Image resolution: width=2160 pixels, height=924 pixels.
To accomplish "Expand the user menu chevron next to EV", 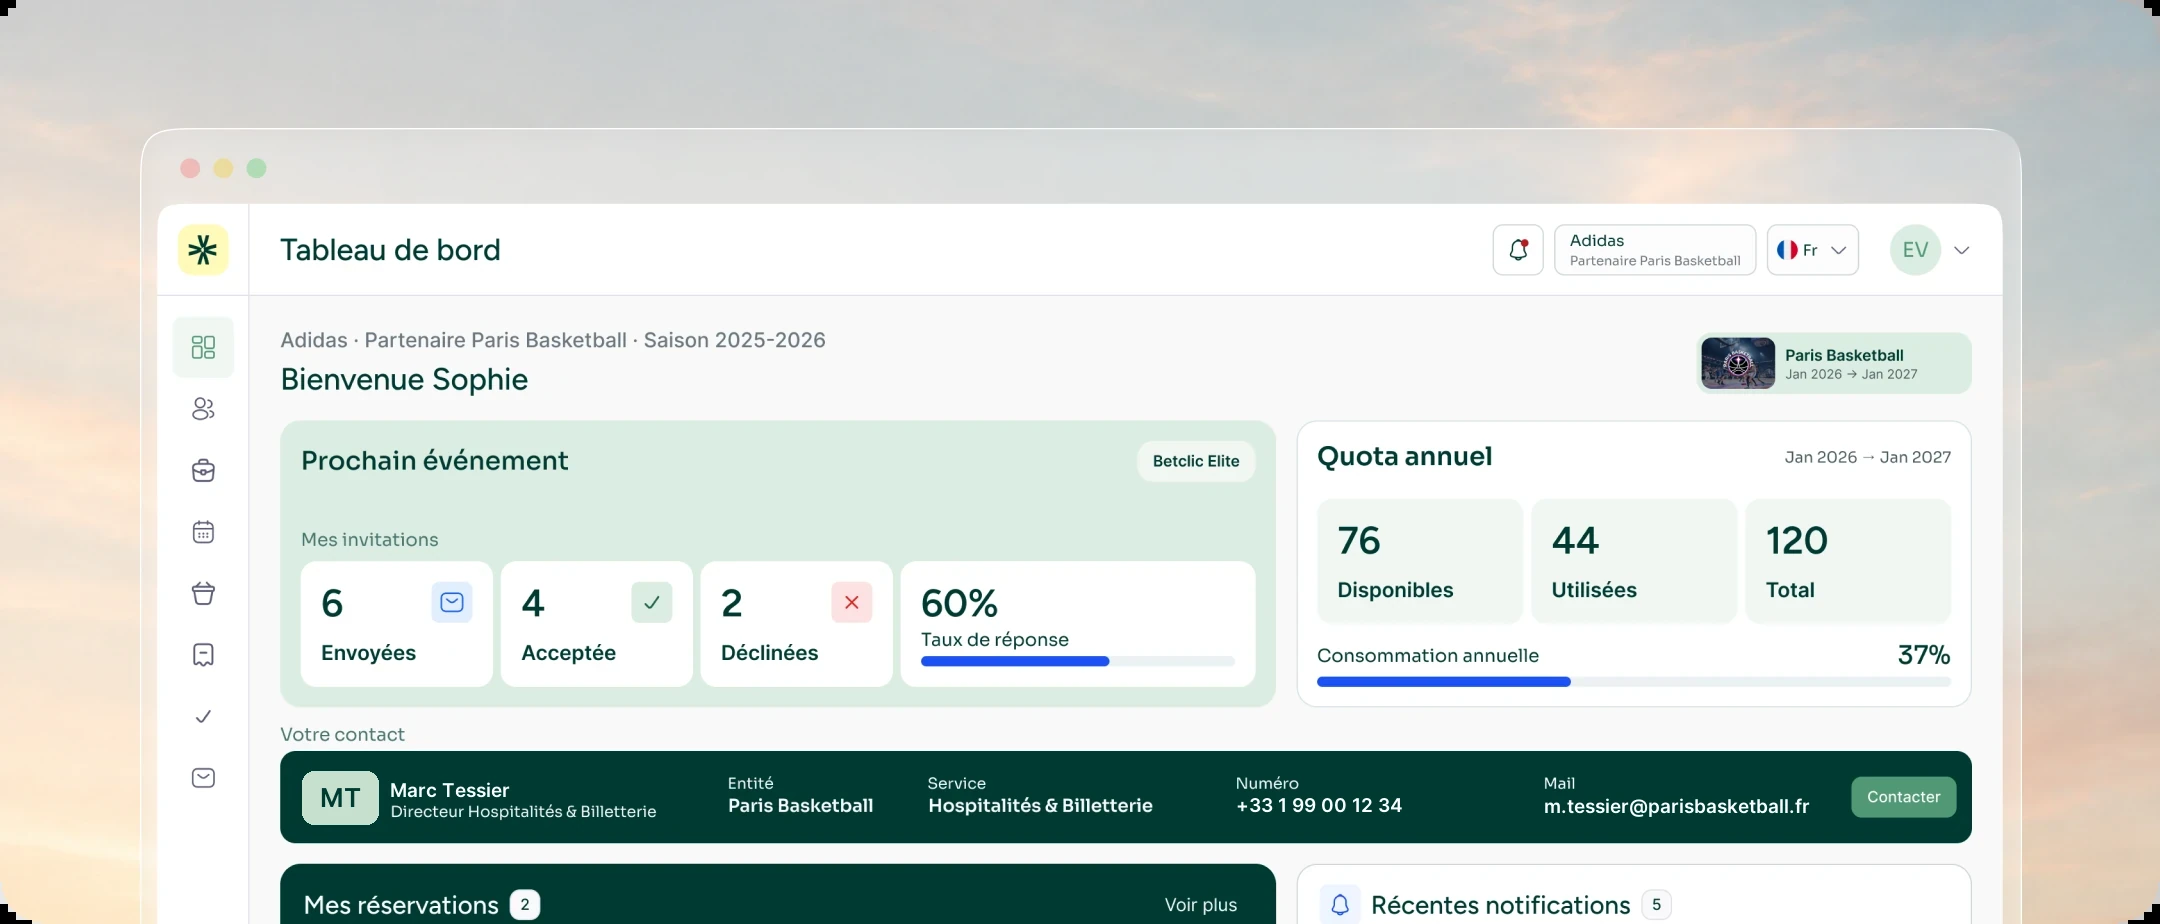I will tap(1962, 250).
